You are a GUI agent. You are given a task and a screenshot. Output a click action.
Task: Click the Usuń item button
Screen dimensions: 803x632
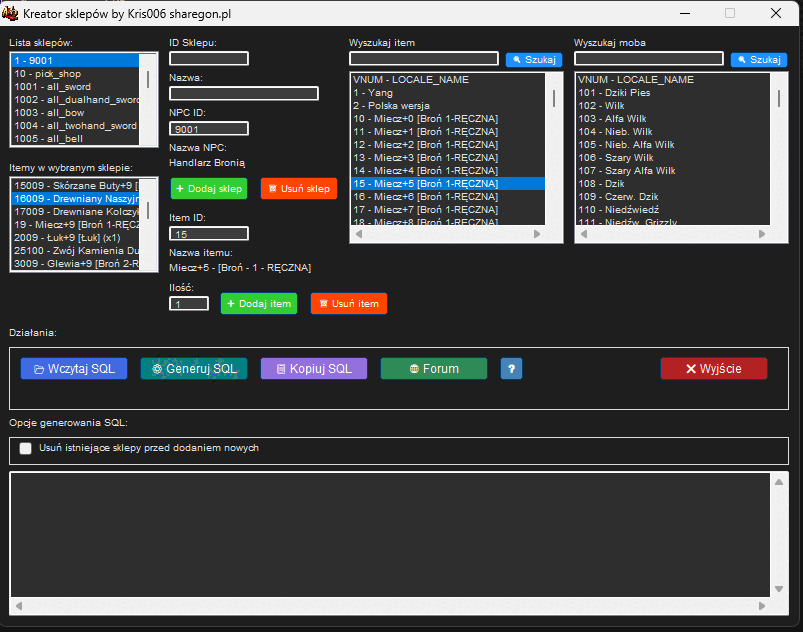click(348, 303)
